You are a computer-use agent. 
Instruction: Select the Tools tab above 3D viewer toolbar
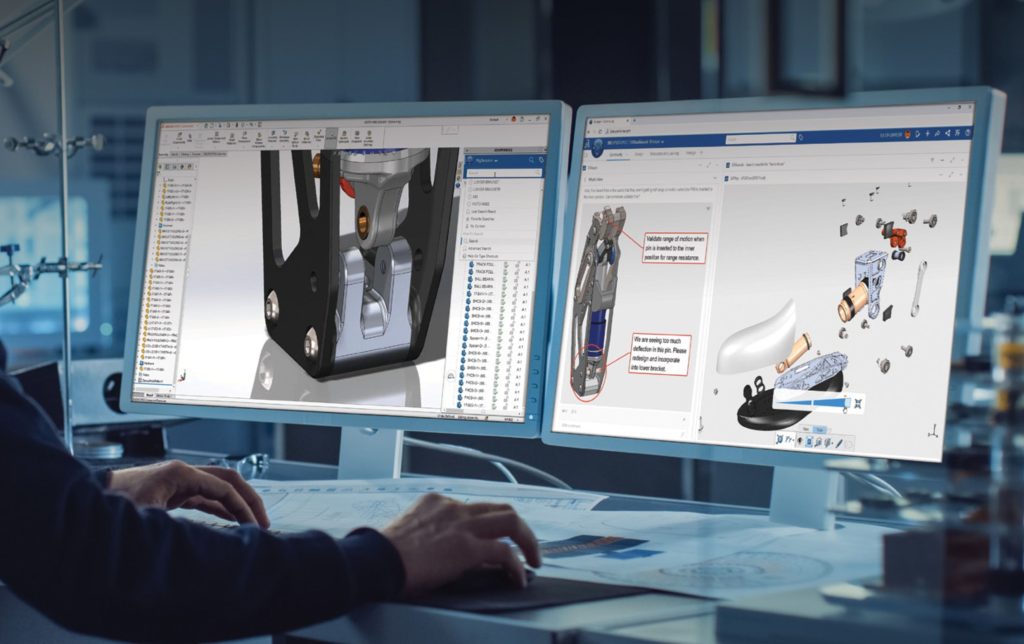(x=820, y=430)
